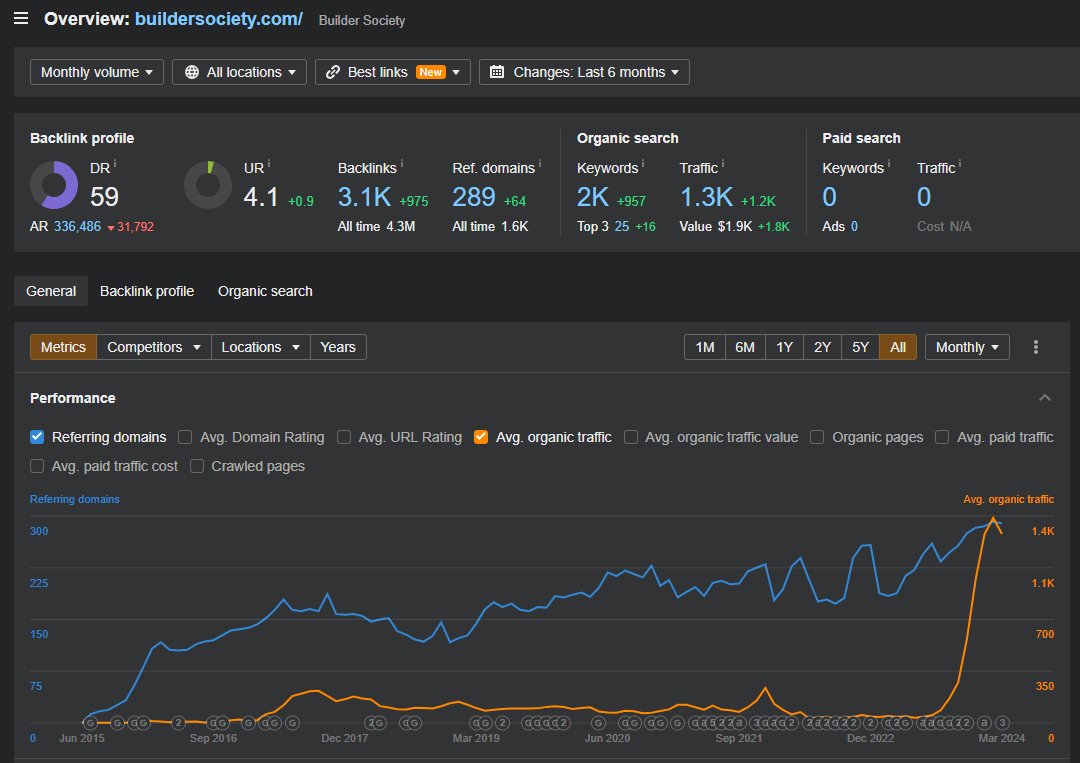
Task: Click the organic Traffic info icon
Action: (723, 164)
